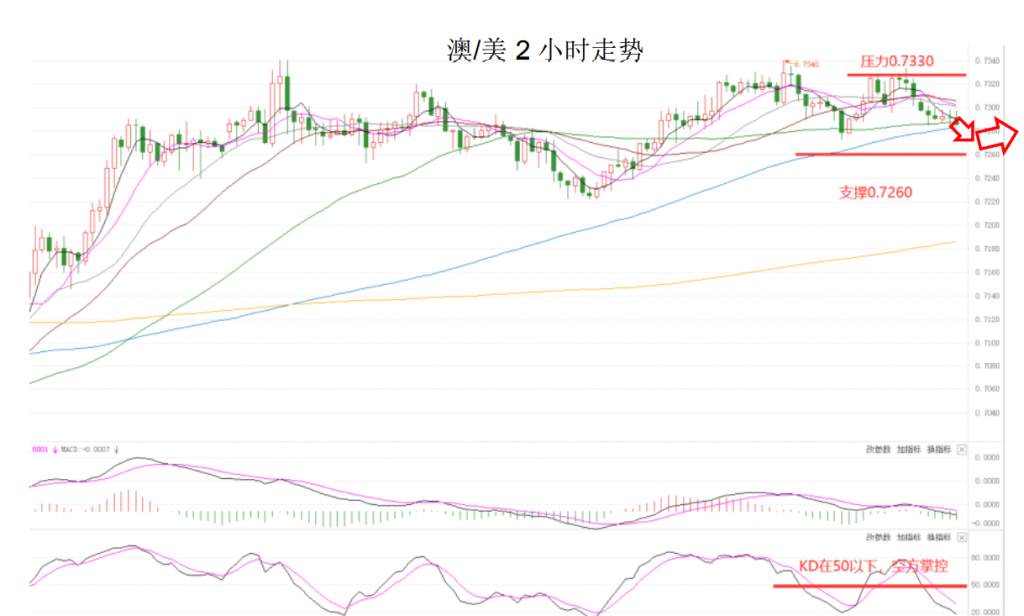Click 换指标 in the KD panel
Screen dimensions: 1024x616
pos(939,537)
